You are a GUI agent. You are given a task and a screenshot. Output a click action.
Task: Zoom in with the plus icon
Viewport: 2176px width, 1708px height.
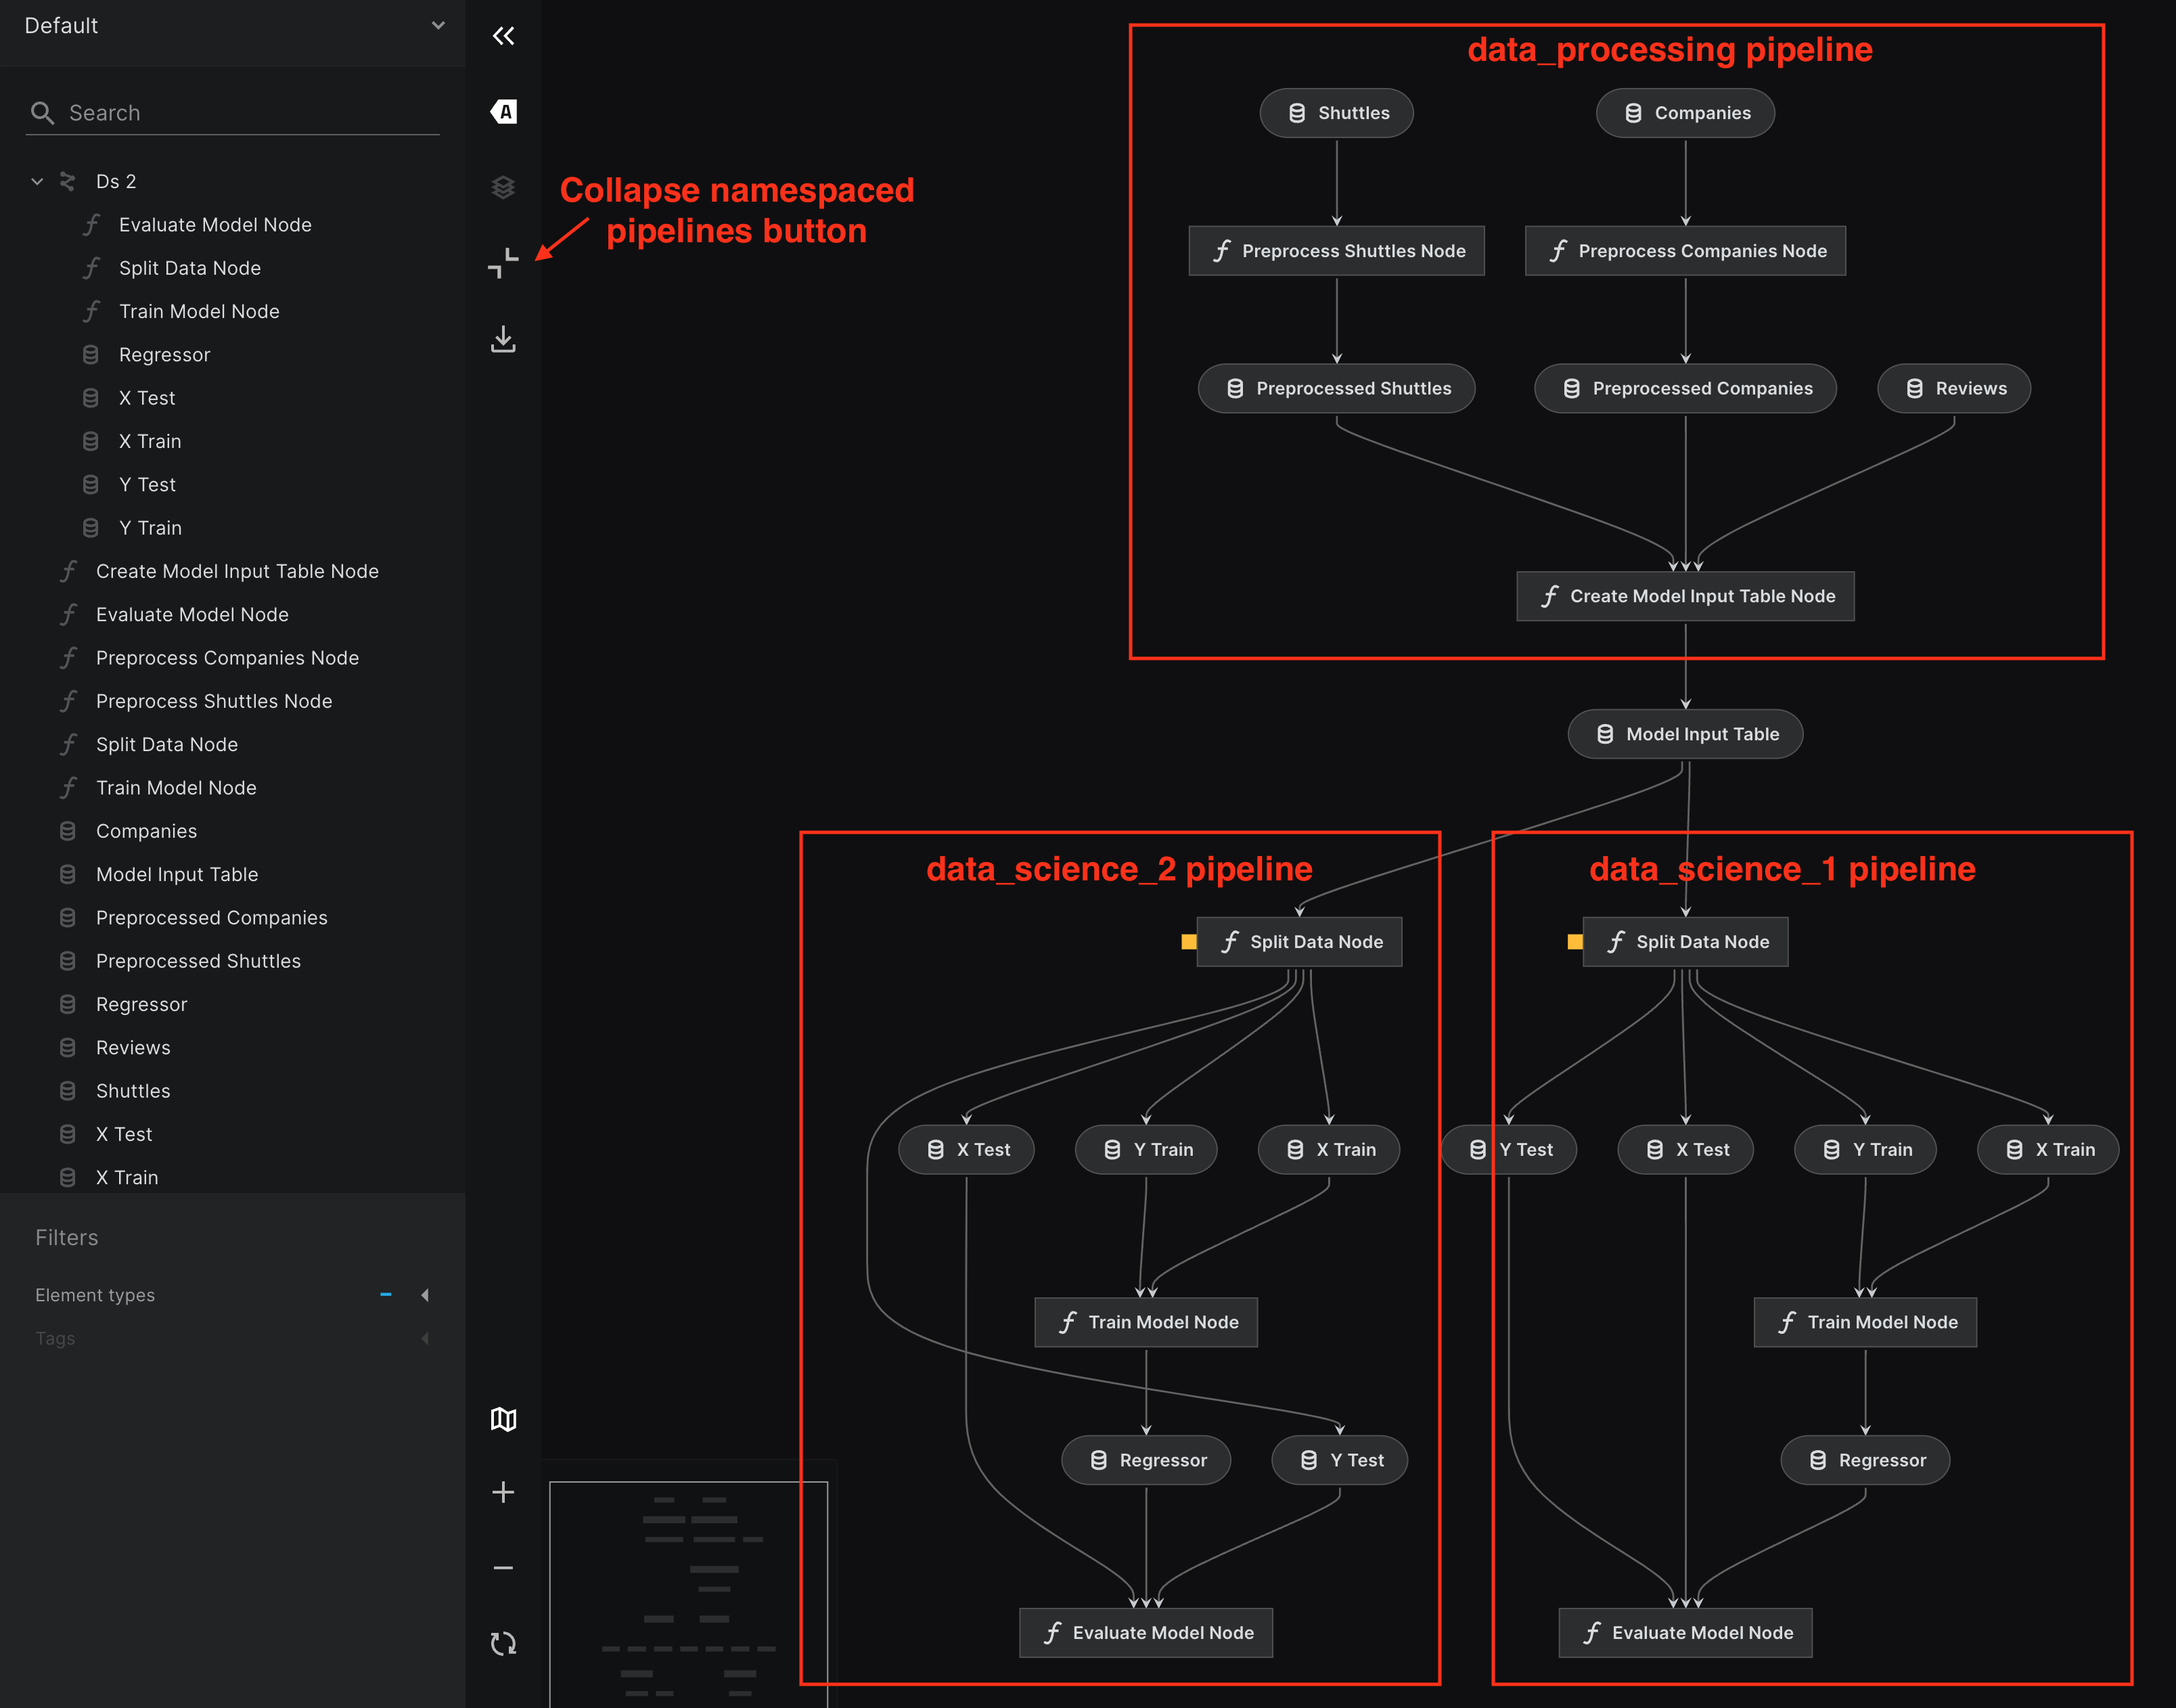503,1492
